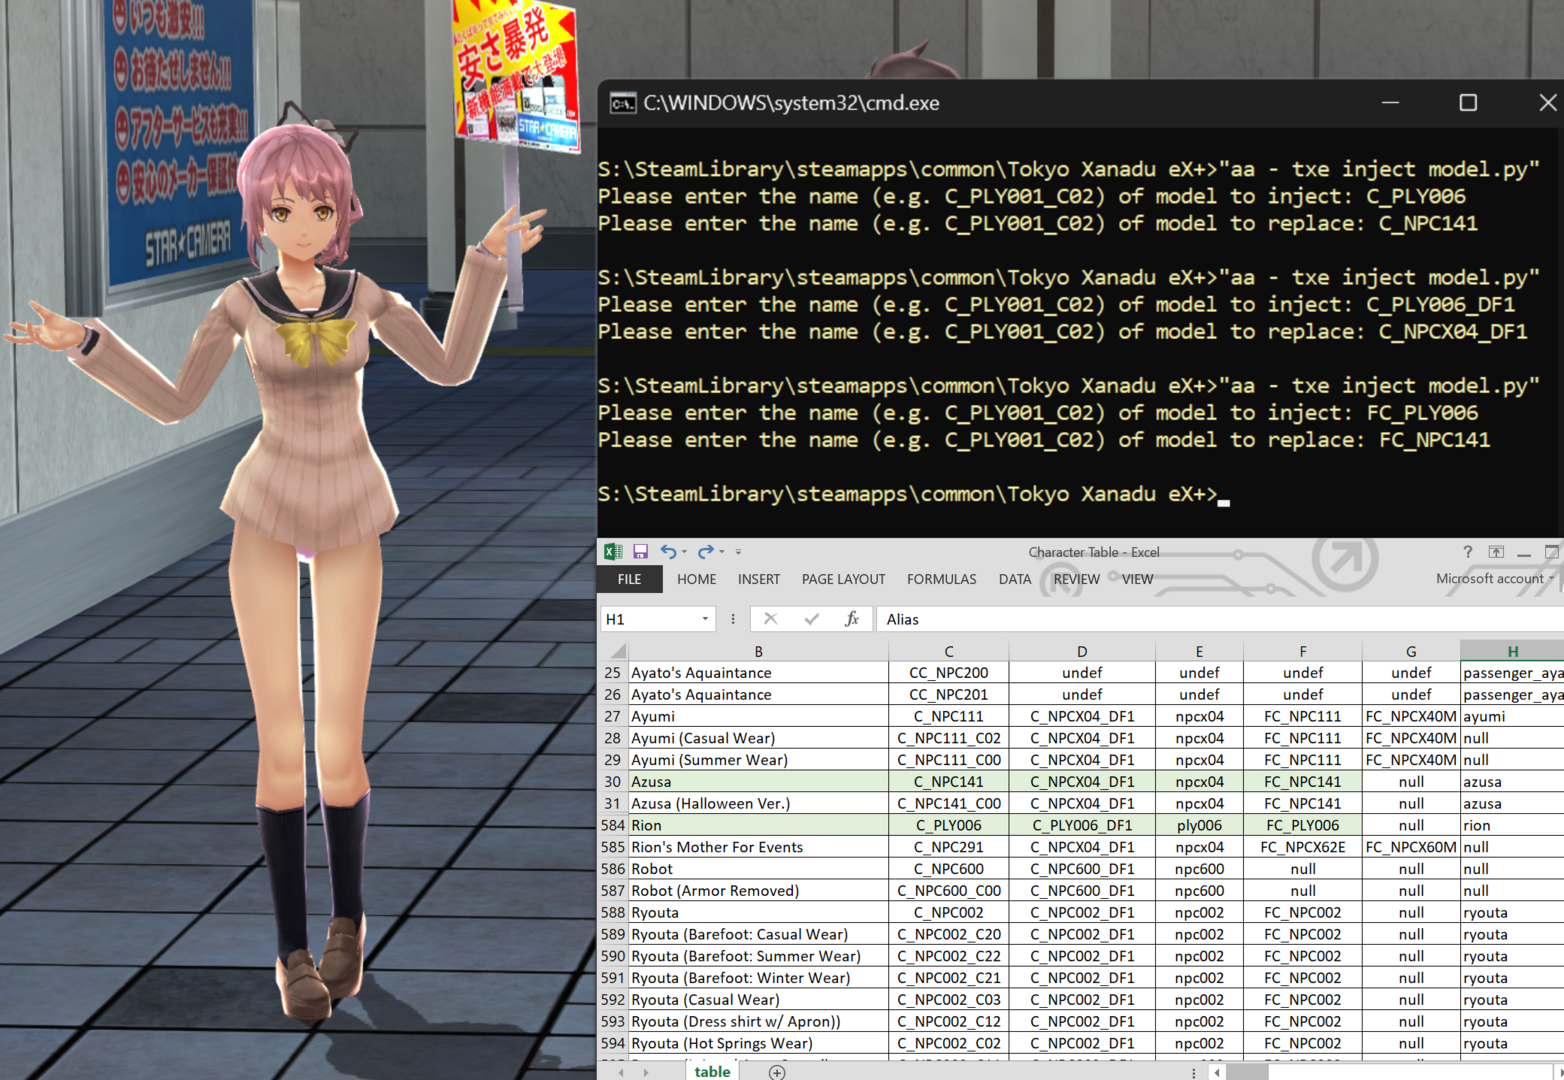Click the Enter checkmark formula bar icon
The height and width of the screenshot is (1080, 1564).
pyautogui.click(x=811, y=619)
